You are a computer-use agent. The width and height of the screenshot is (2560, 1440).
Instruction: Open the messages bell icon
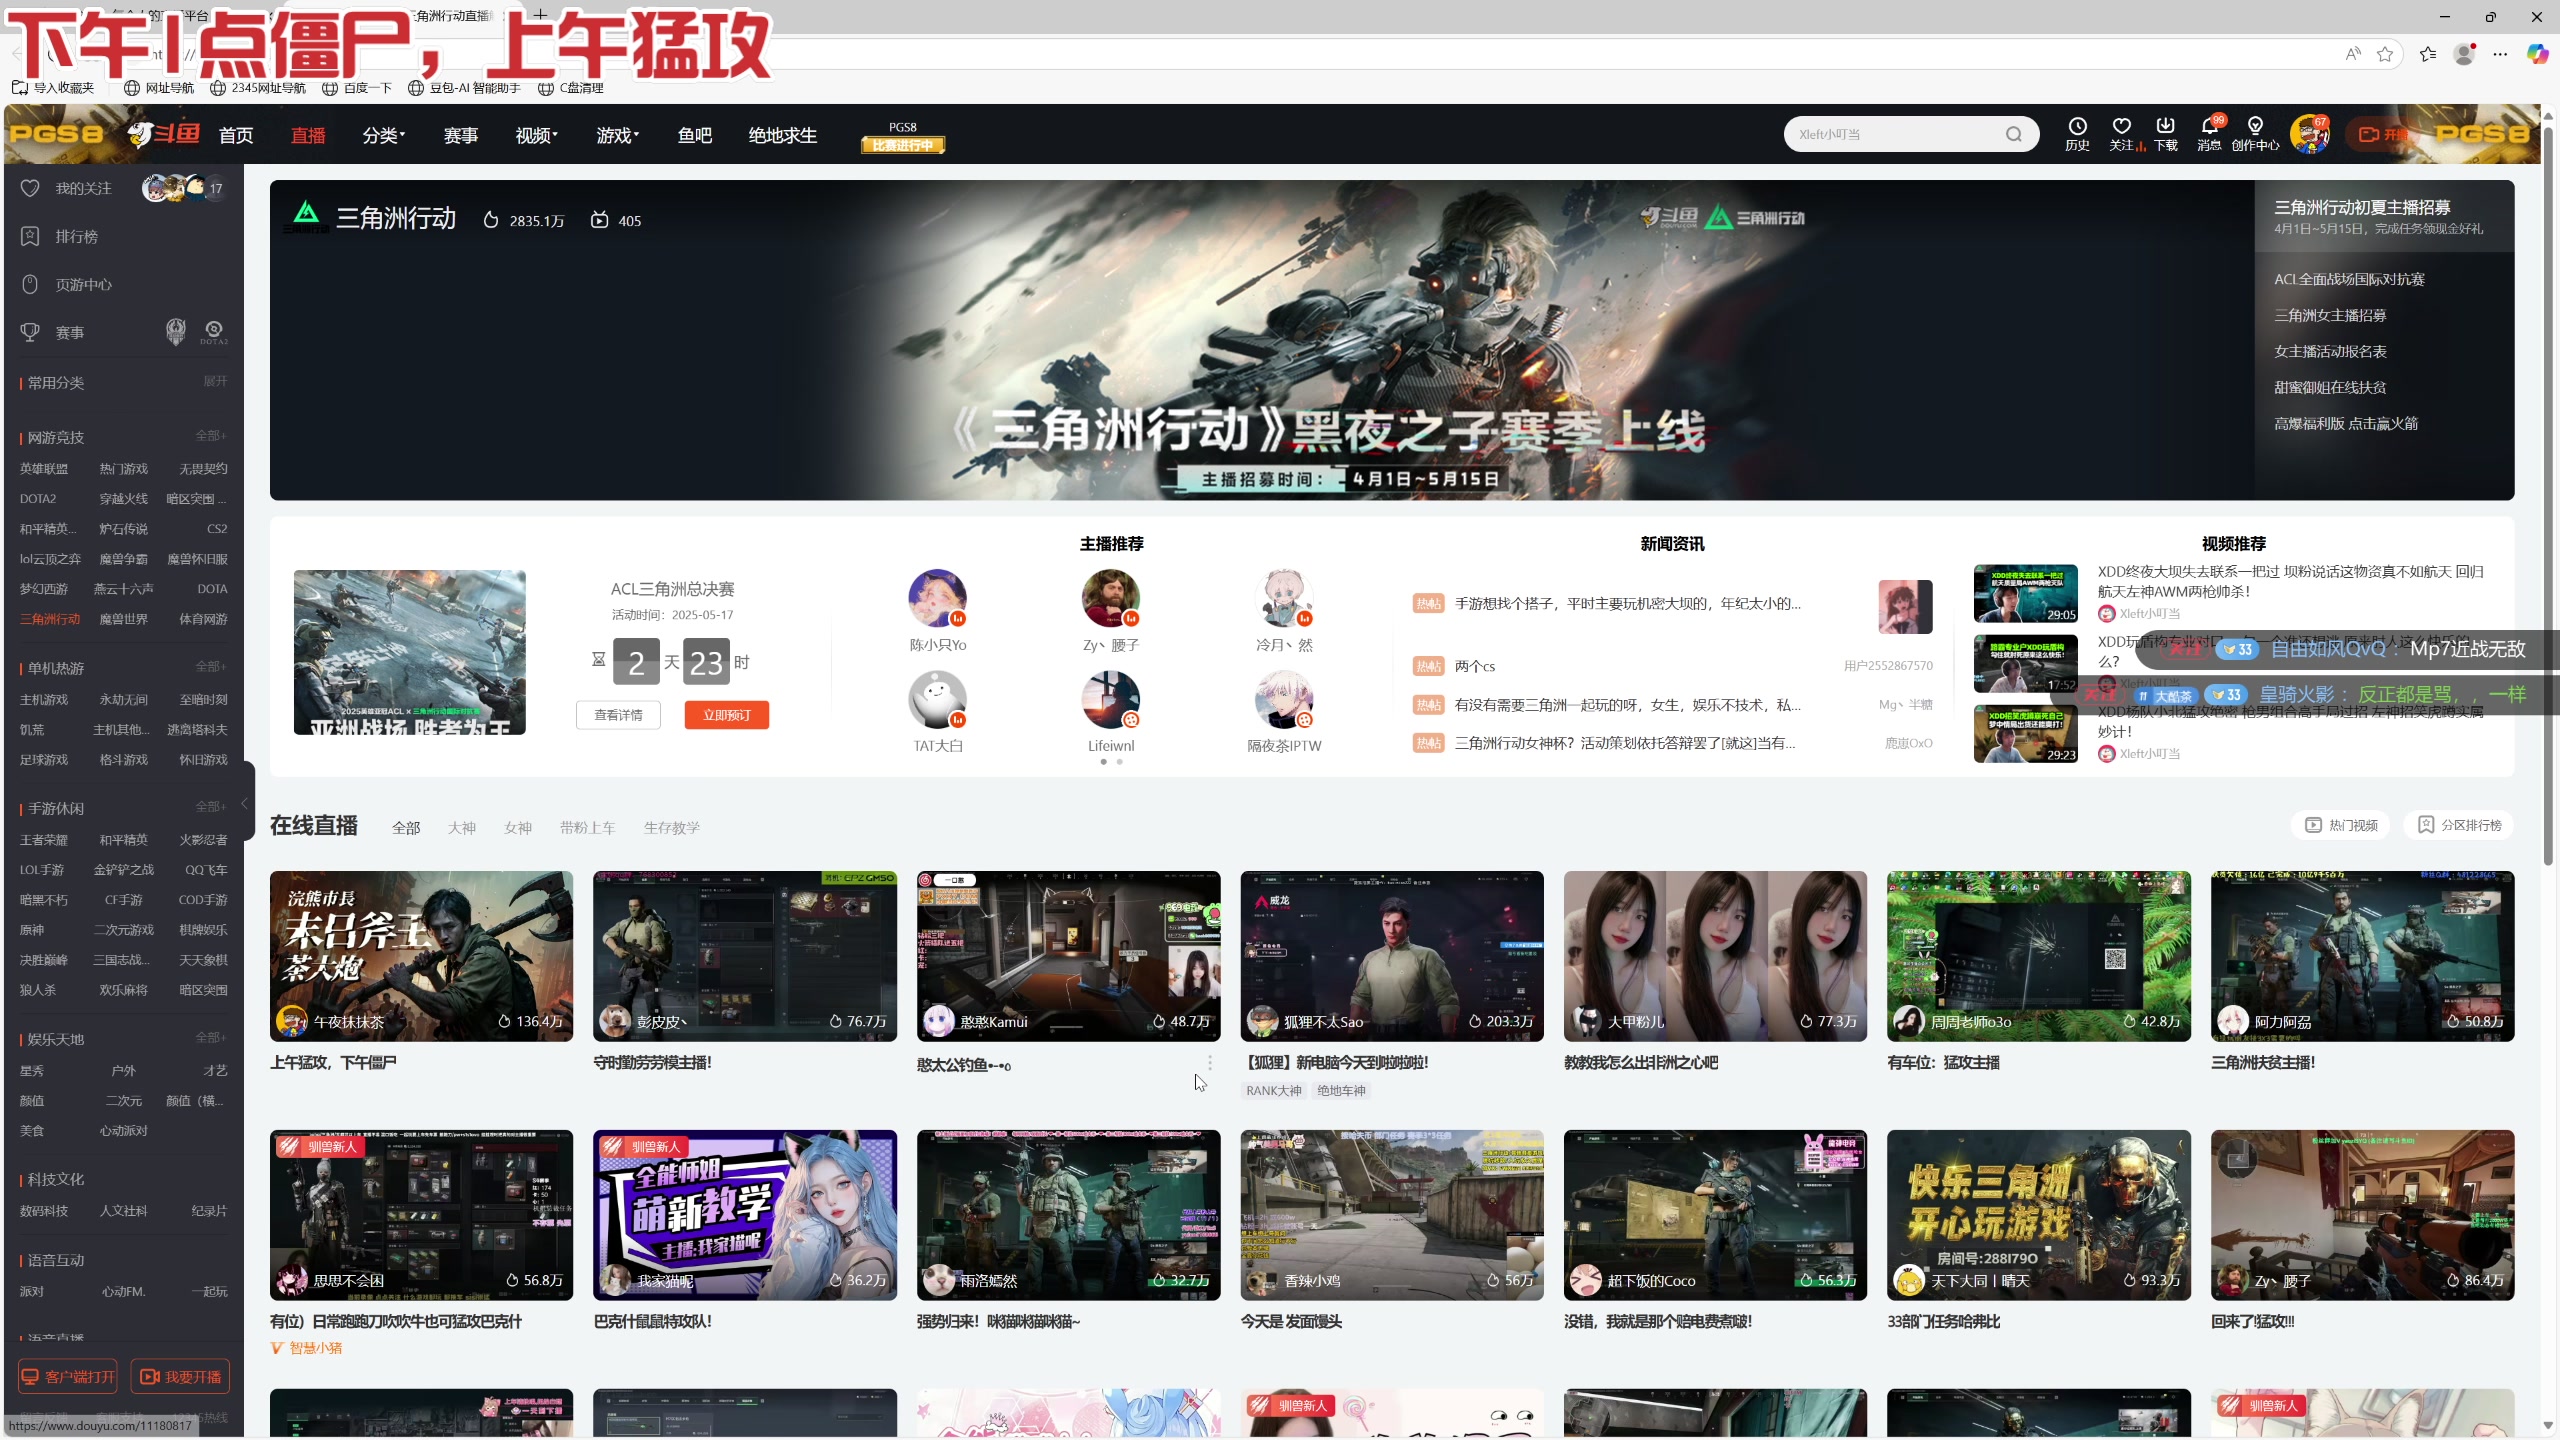[x=2209, y=133]
